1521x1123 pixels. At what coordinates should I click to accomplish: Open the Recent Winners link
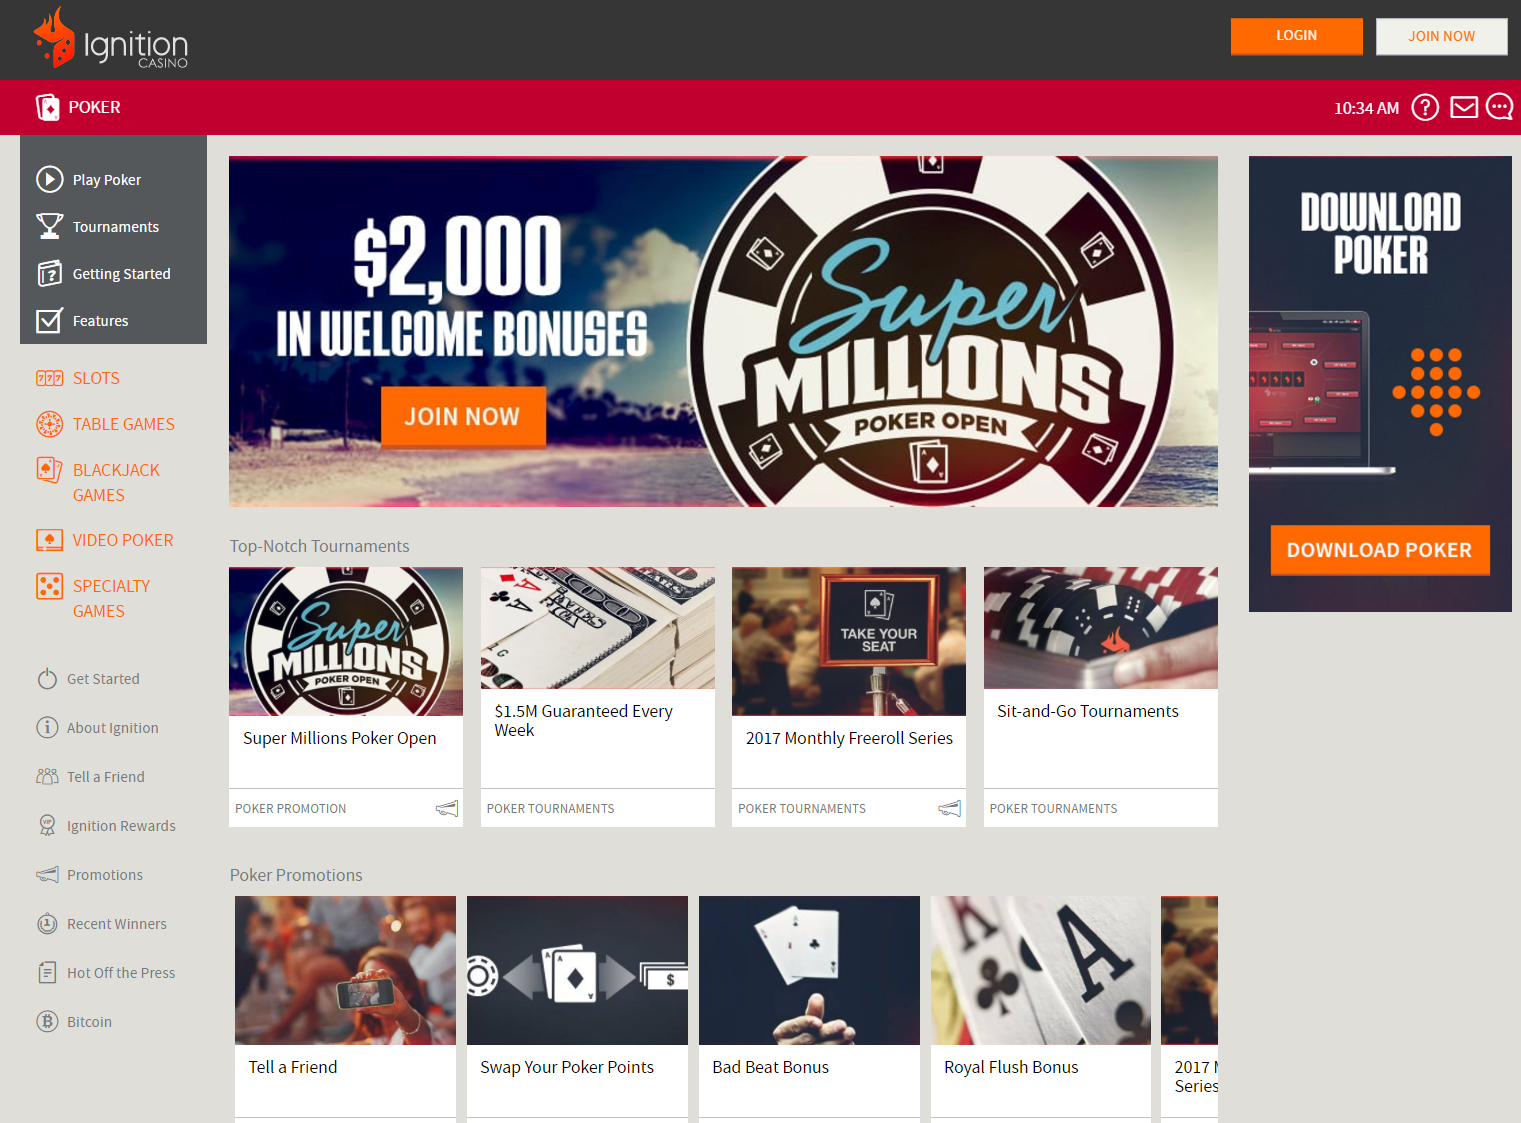pyautogui.click(x=116, y=924)
